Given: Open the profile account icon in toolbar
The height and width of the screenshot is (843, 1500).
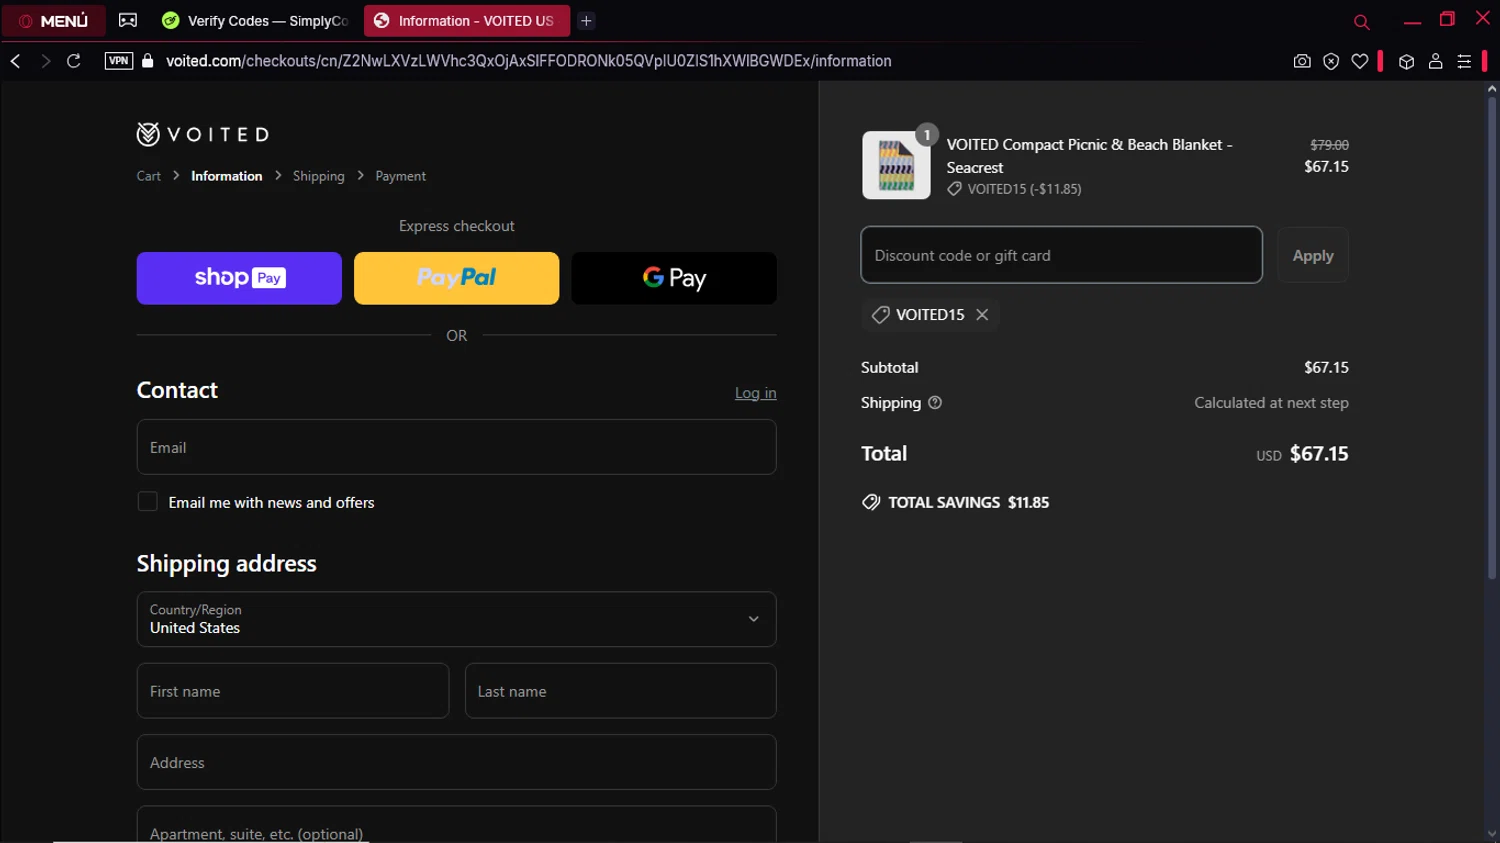Looking at the screenshot, I should (x=1435, y=61).
